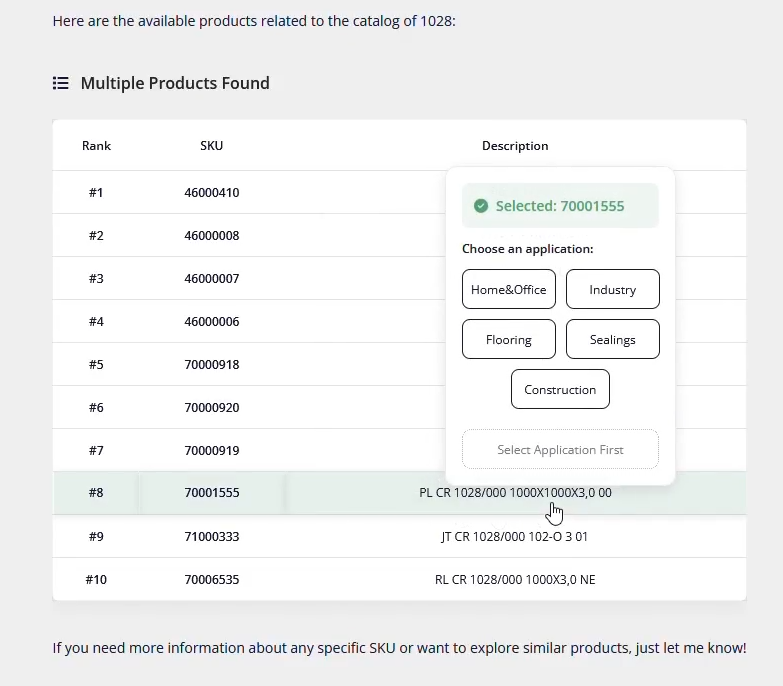Click the Multiple Products Found heading
783x686 pixels.
click(x=175, y=83)
